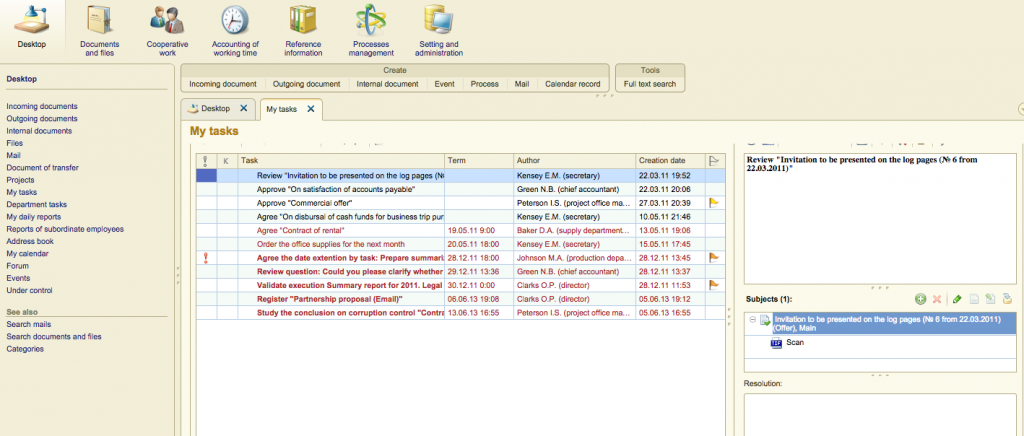Sort by Author column header
The image size is (1024, 436).
pyautogui.click(x=575, y=161)
